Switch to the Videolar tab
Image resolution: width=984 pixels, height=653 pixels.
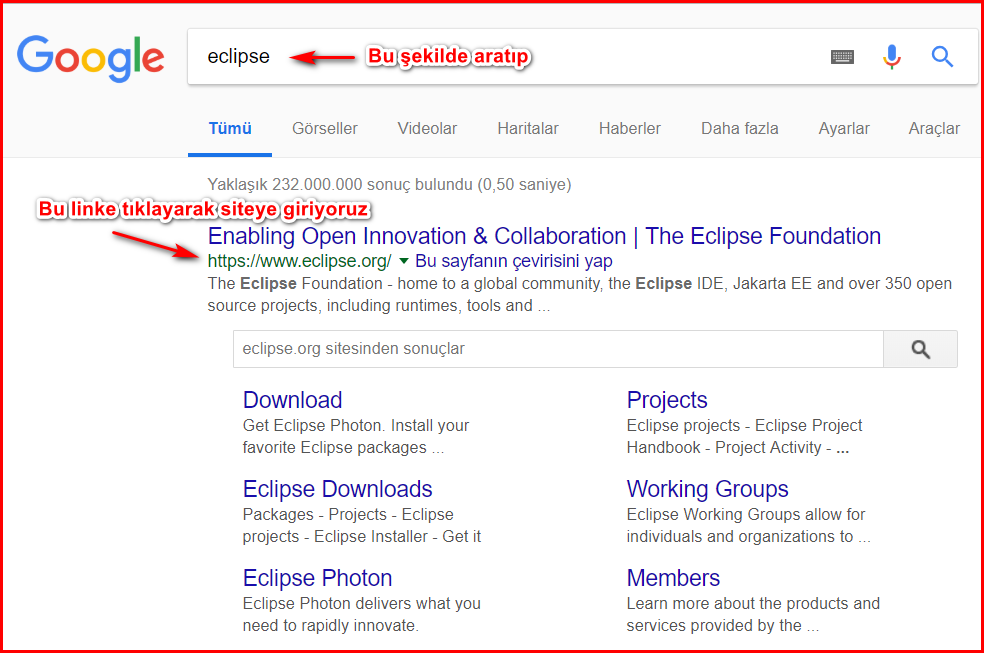tap(427, 129)
